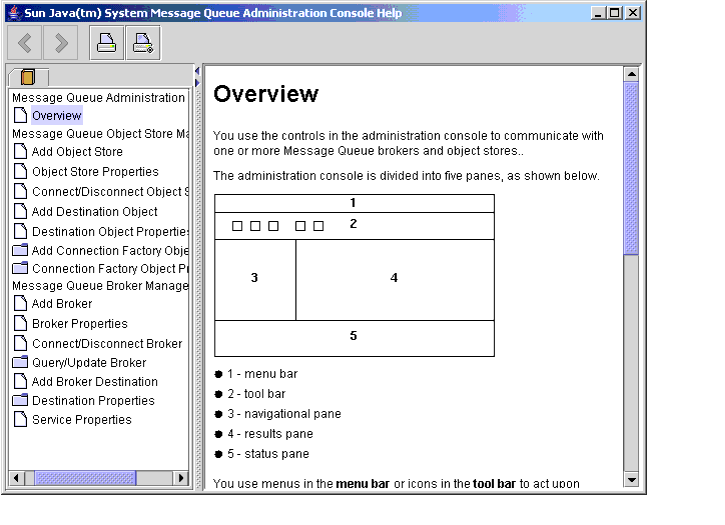The width and height of the screenshot is (725, 525).
Task: Click the Java coffee cup title bar icon
Action: tap(14, 12)
